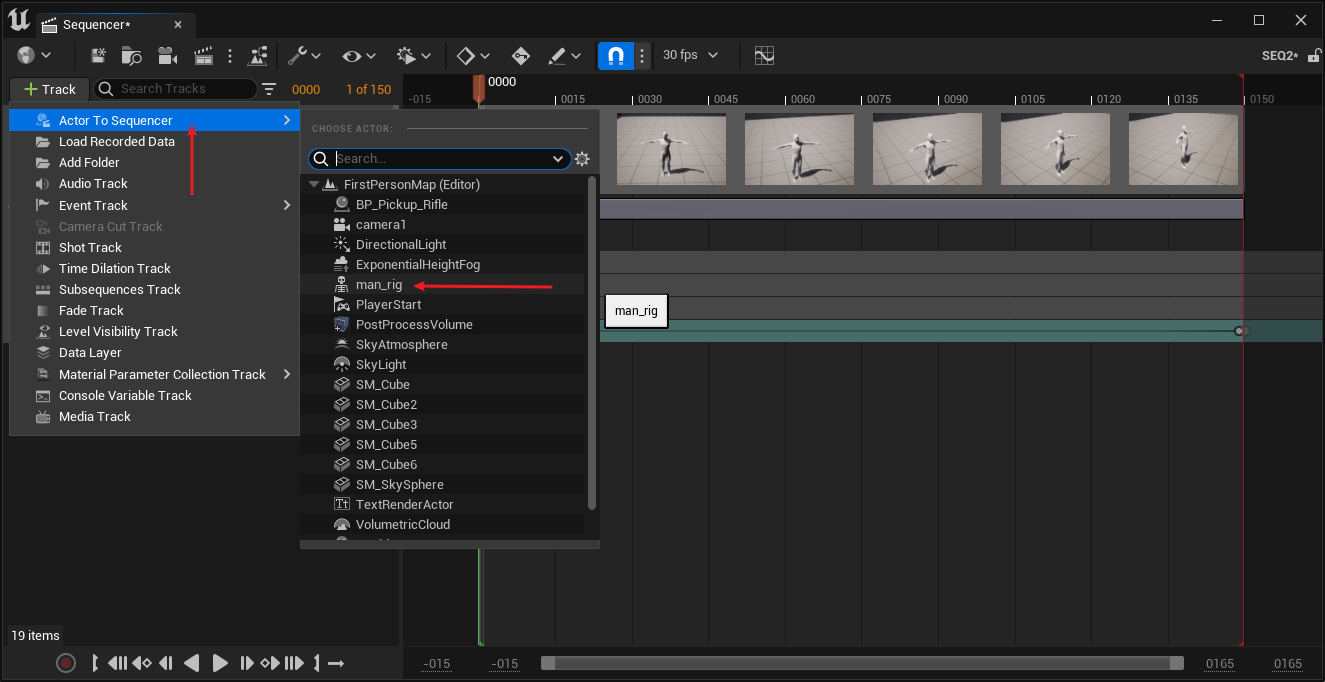Toggle the magnet snapping button
The height and width of the screenshot is (682, 1325).
[616, 56]
